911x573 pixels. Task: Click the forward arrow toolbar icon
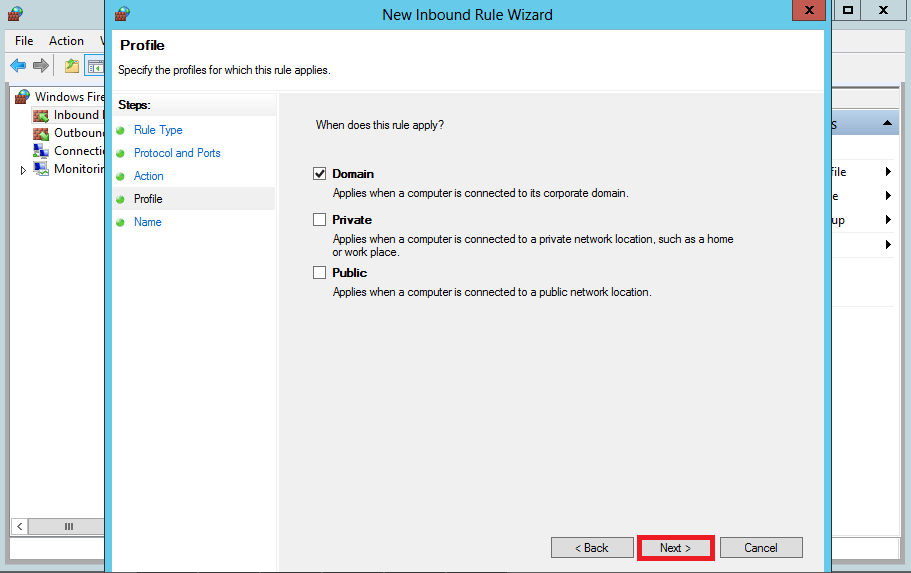click(x=41, y=66)
